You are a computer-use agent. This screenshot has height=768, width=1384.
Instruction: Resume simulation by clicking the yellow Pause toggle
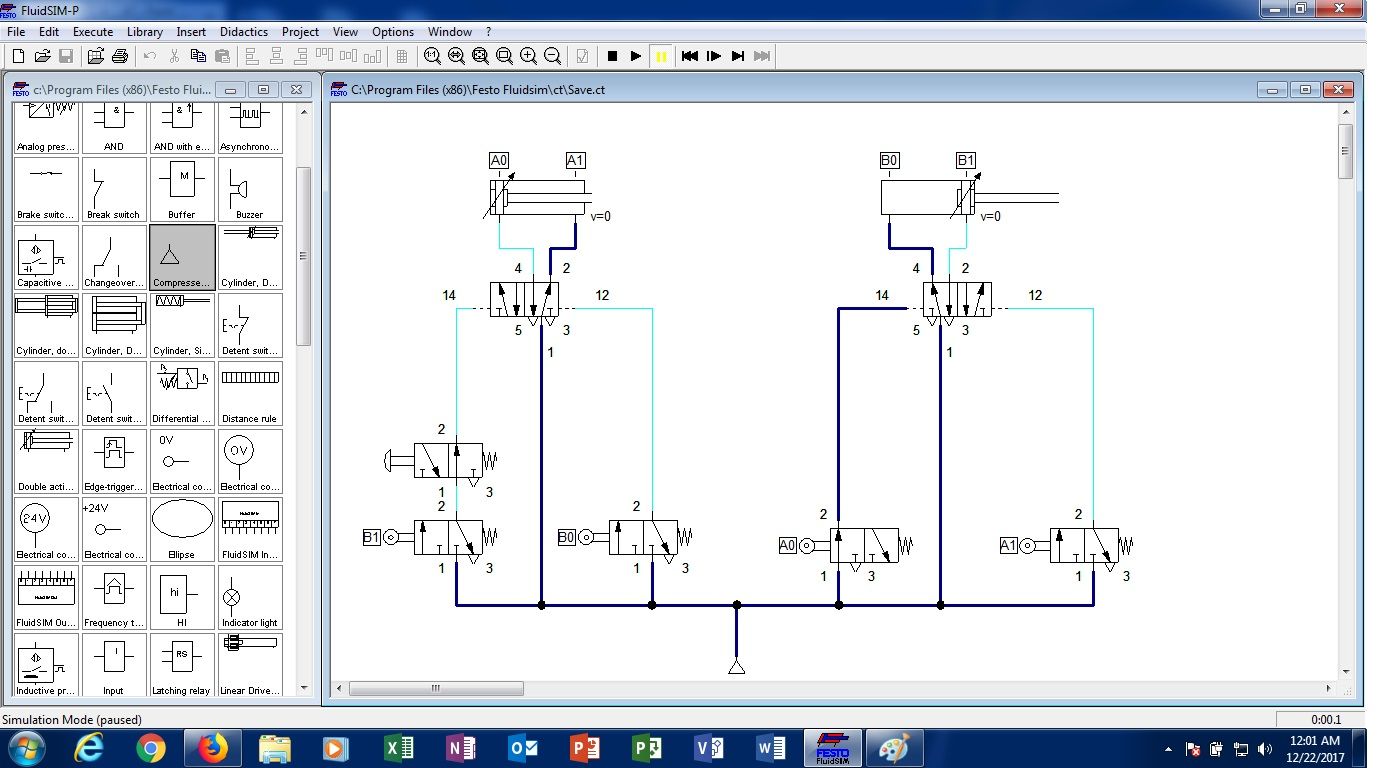tap(662, 56)
